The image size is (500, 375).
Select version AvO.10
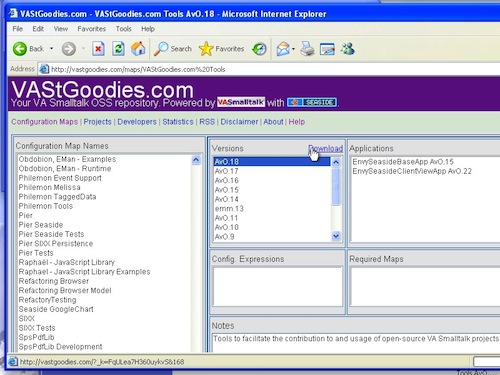tap(272, 227)
